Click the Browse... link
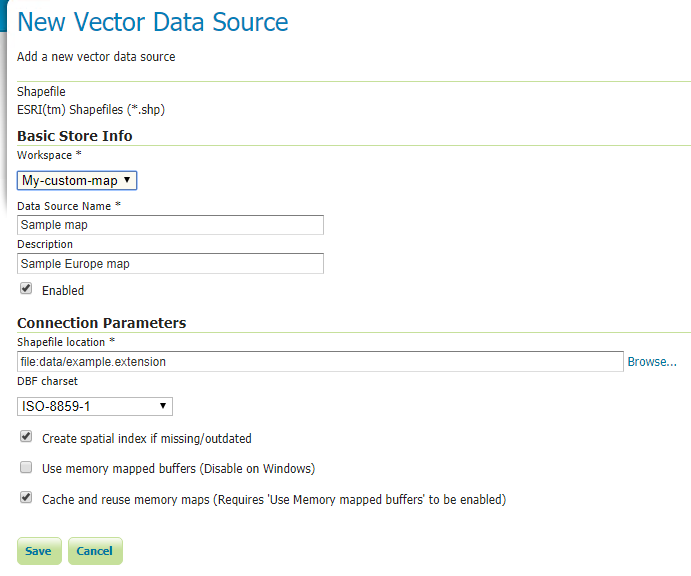This screenshot has width=691, height=576. [652, 362]
